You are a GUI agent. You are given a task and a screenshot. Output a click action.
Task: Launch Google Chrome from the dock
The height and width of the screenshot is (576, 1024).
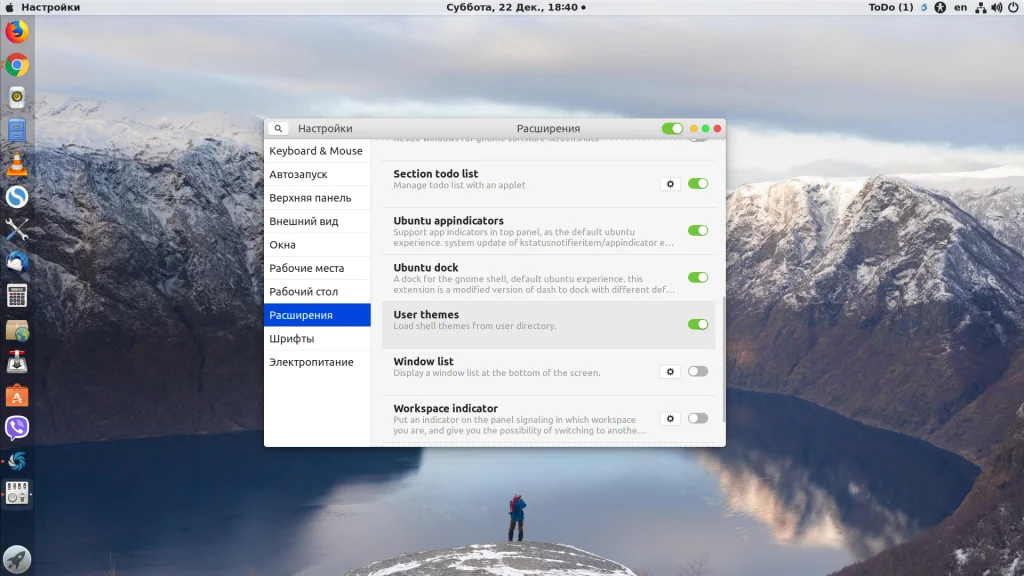pyautogui.click(x=17, y=65)
